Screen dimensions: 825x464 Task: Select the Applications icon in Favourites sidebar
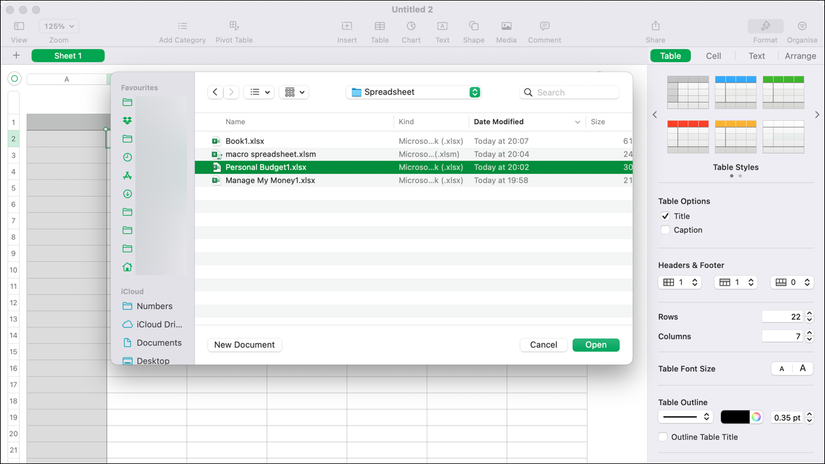[x=127, y=176]
